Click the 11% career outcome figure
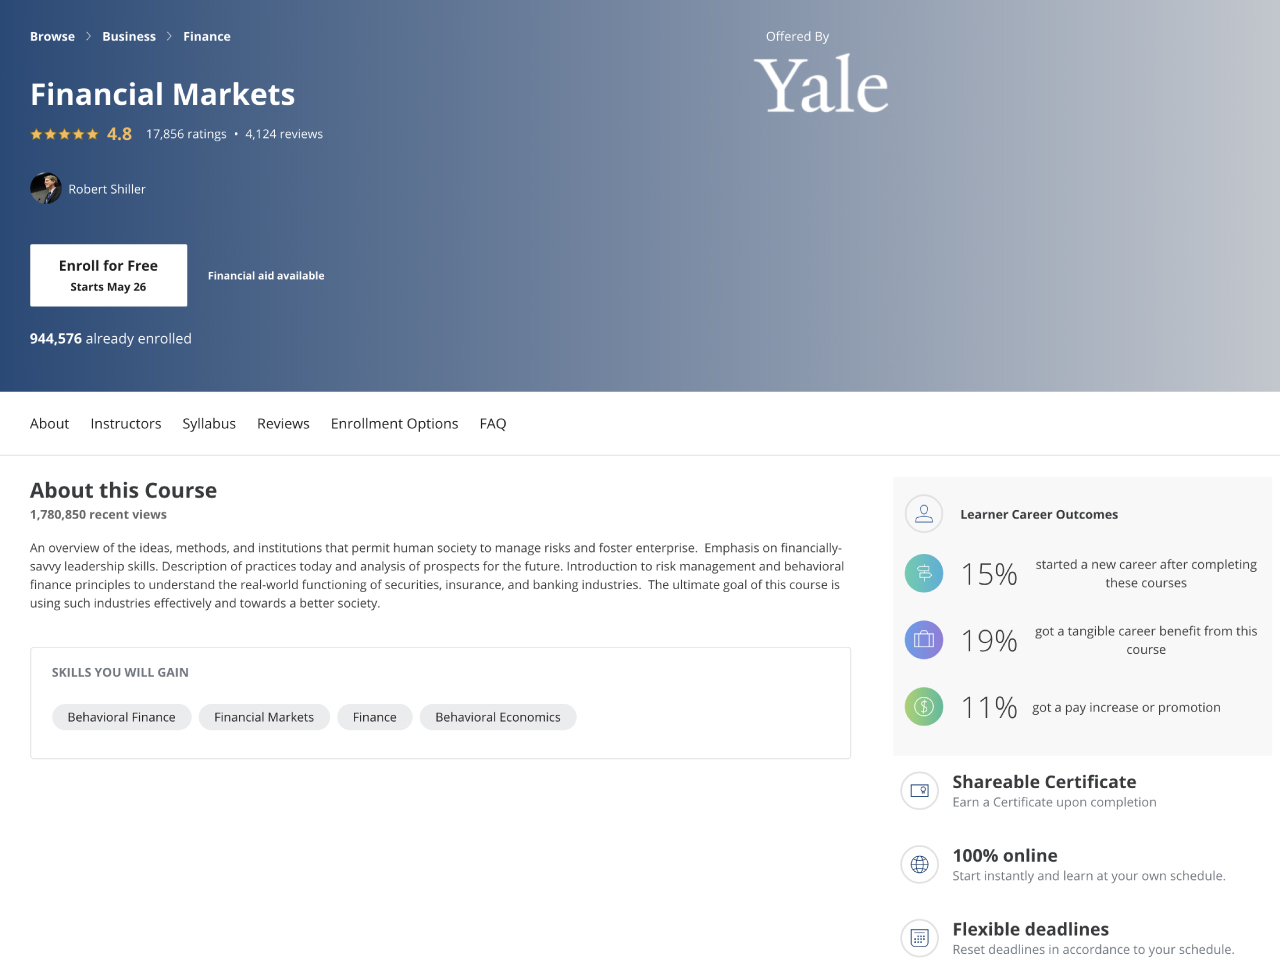Screen dimensions: 1280x960 click(989, 707)
